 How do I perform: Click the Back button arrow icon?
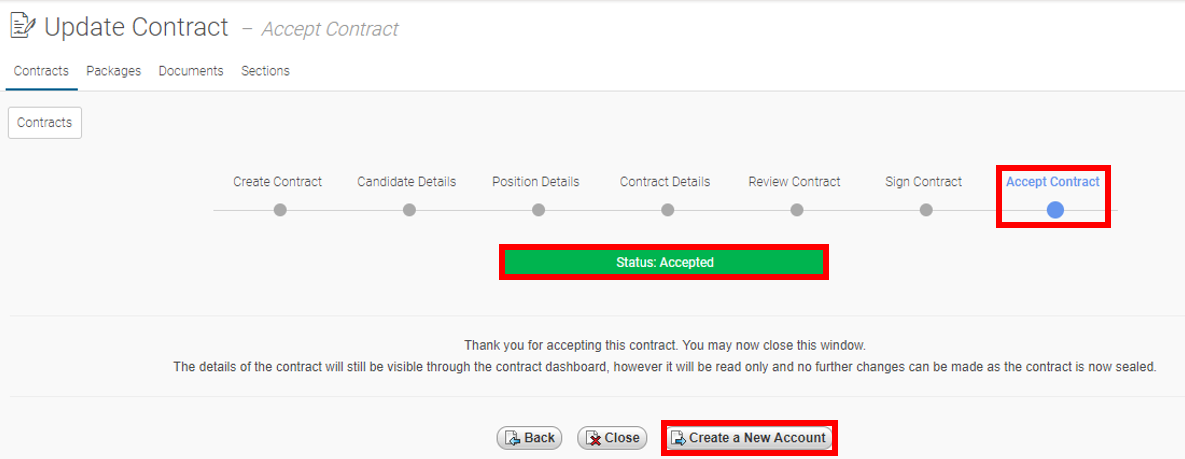(x=512, y=438)
